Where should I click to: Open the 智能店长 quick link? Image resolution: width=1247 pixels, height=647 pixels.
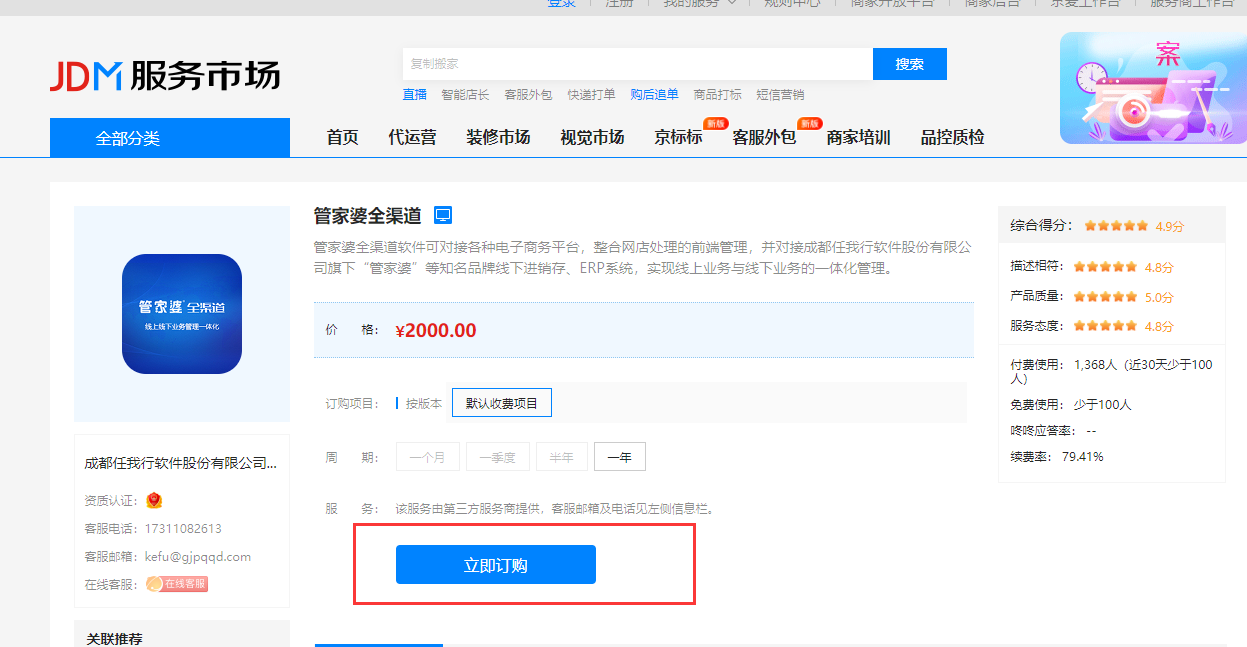point(465,95)
